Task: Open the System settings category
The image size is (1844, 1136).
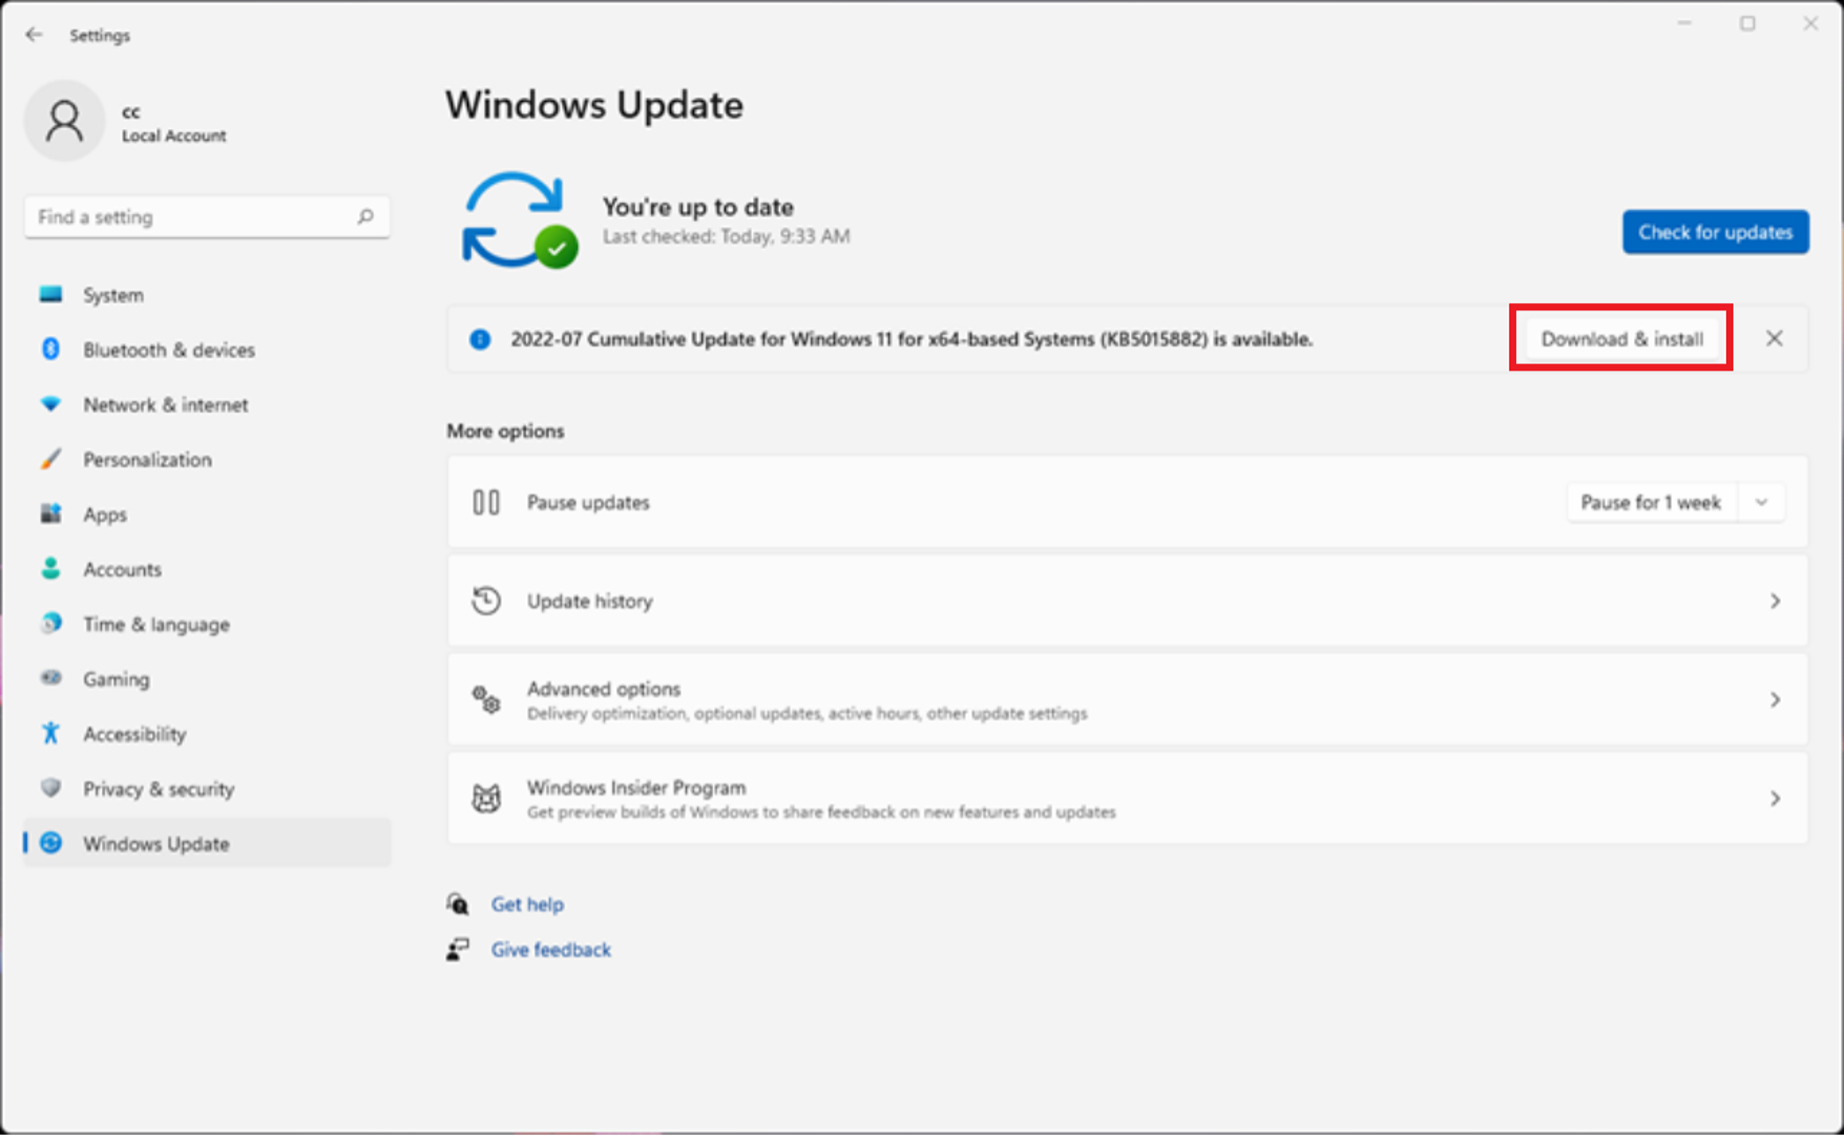Action: point(113,295)
